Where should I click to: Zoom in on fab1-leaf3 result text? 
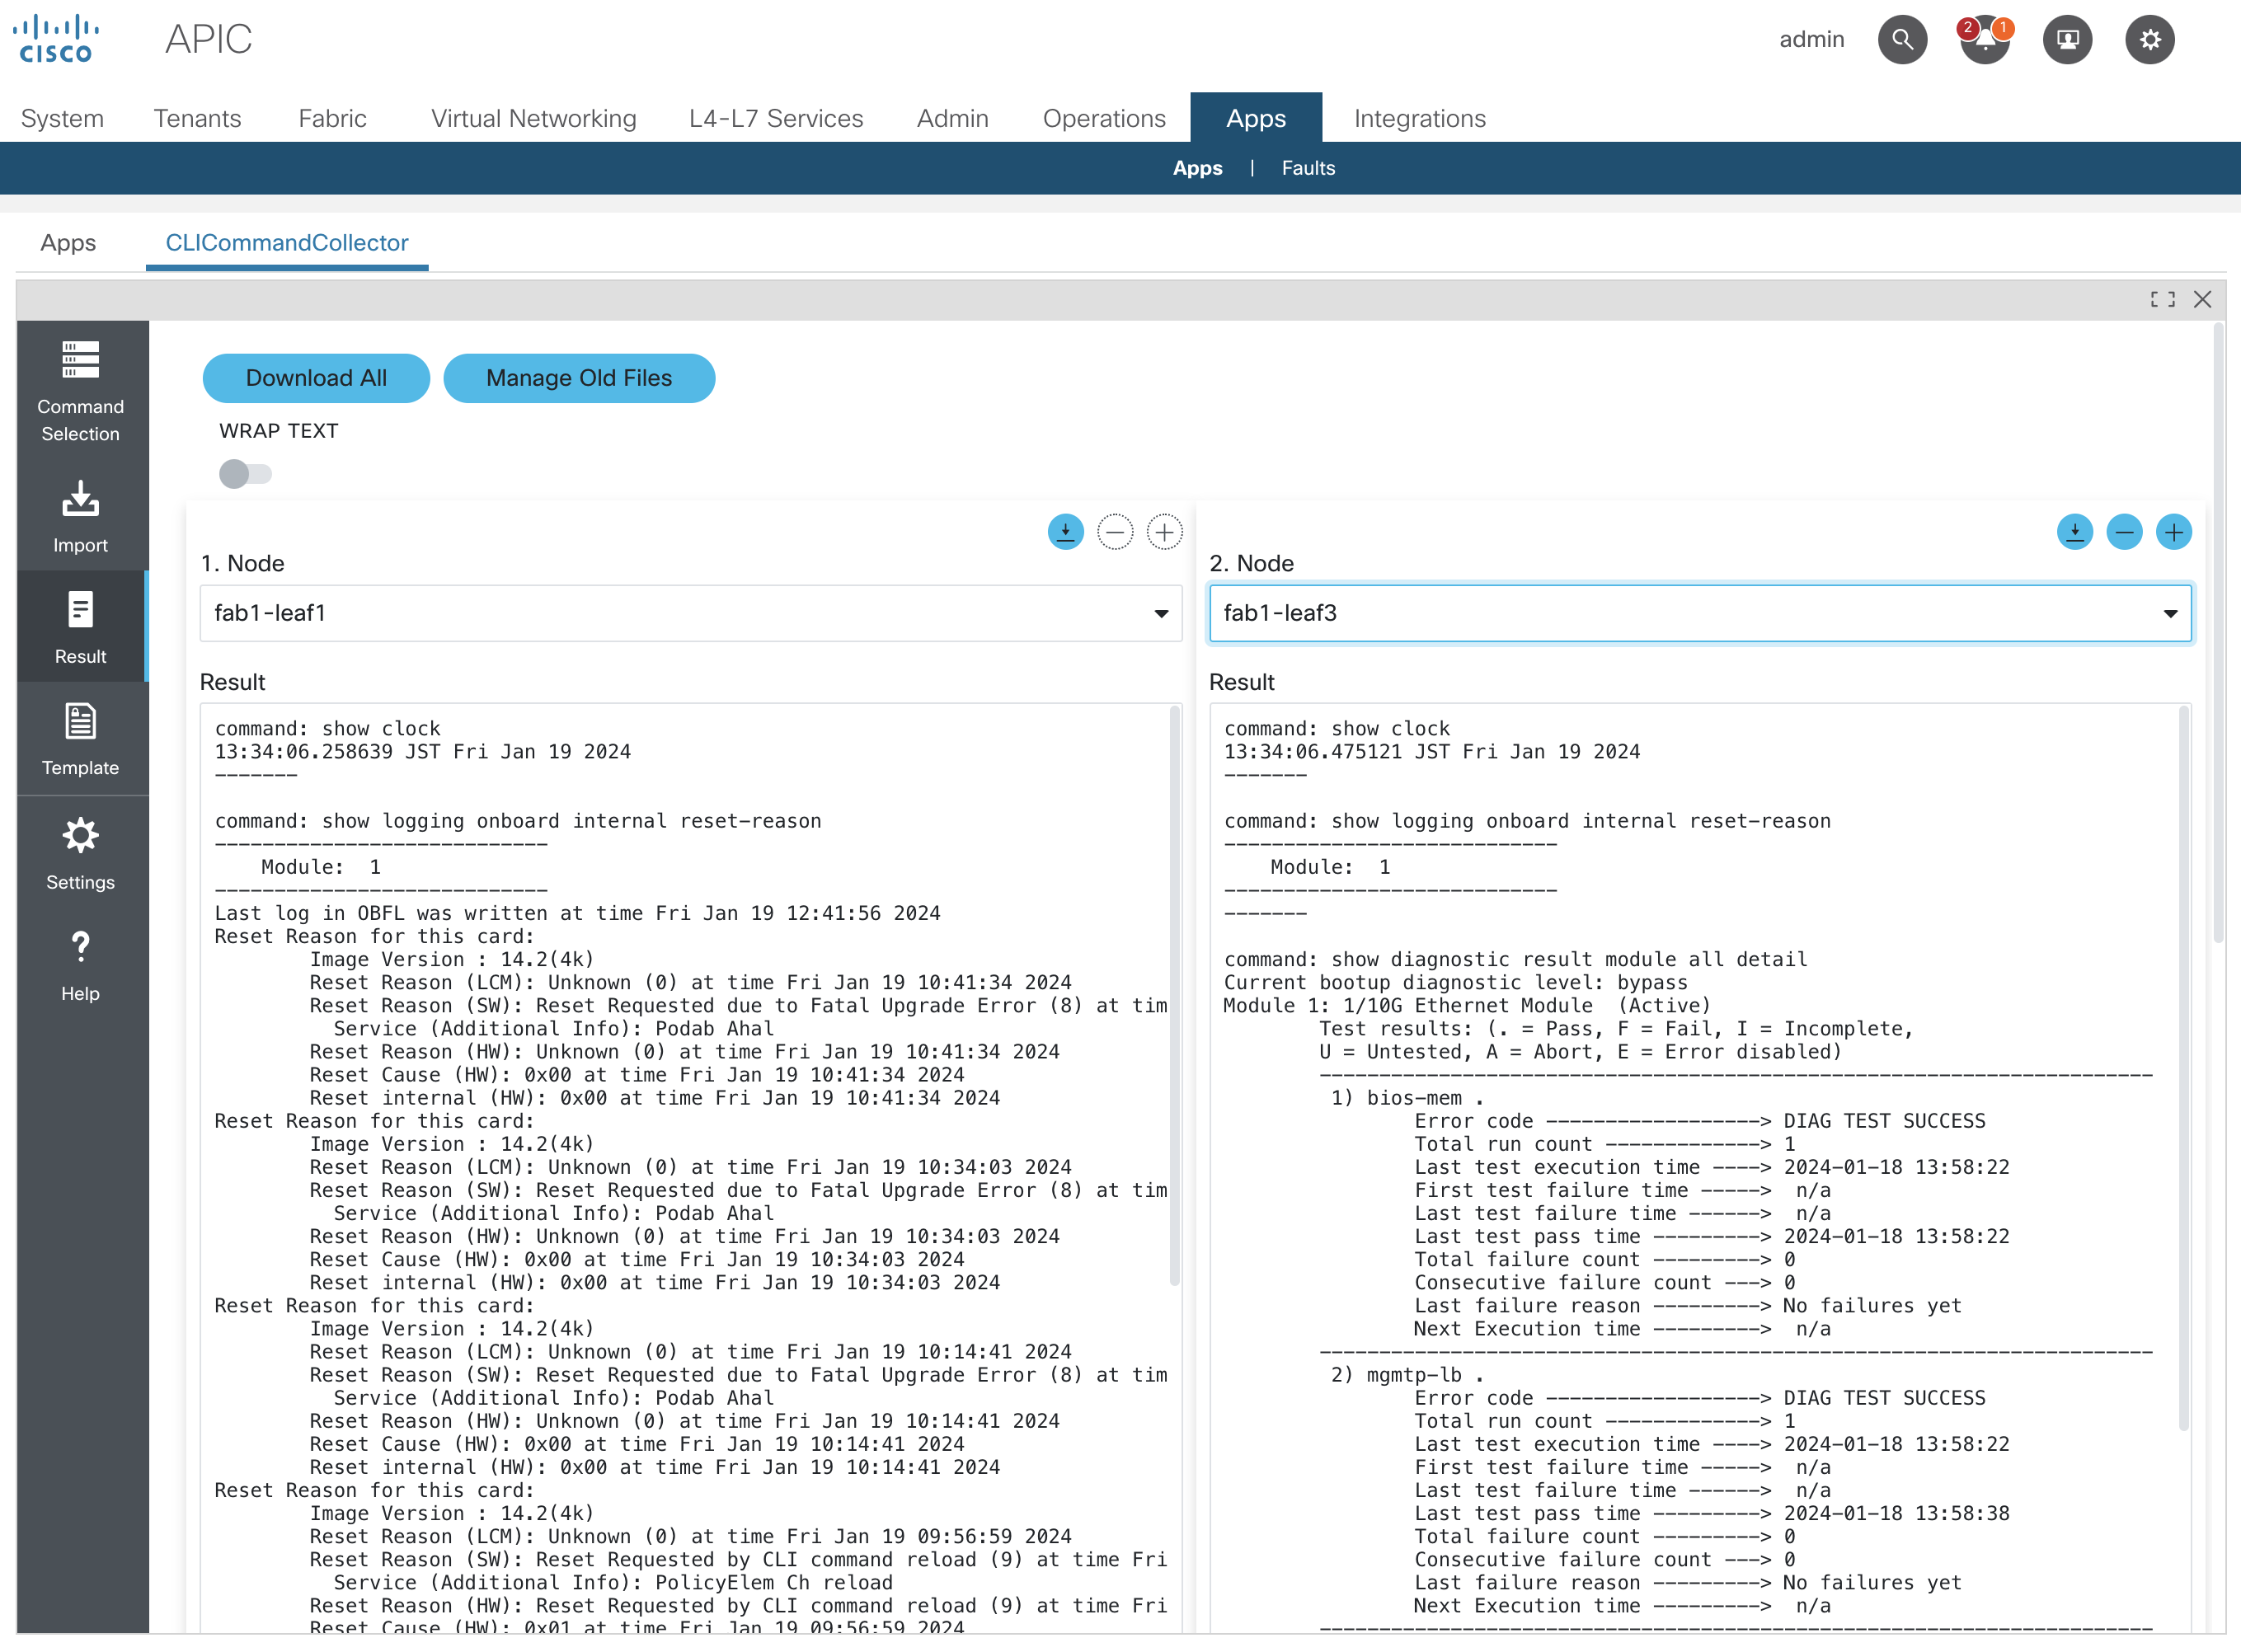[x=2174, y=532]
